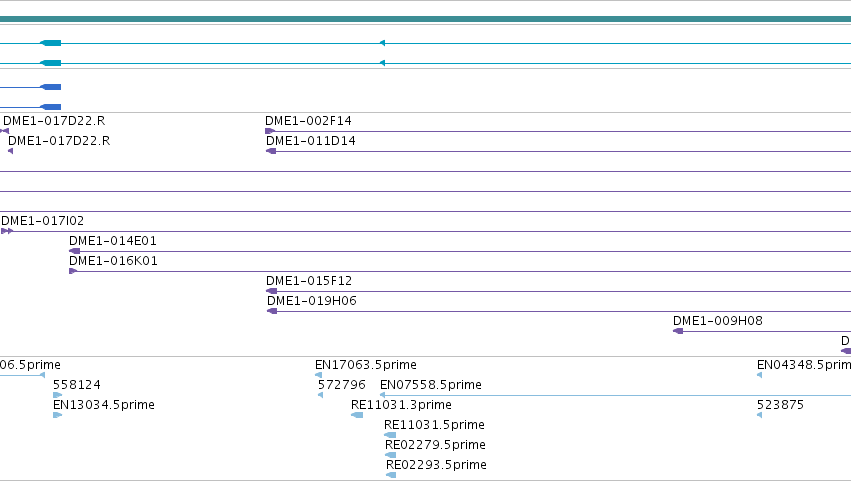Click the EN04348.5prime label
The image size is (851, 481).
(804, 365)
